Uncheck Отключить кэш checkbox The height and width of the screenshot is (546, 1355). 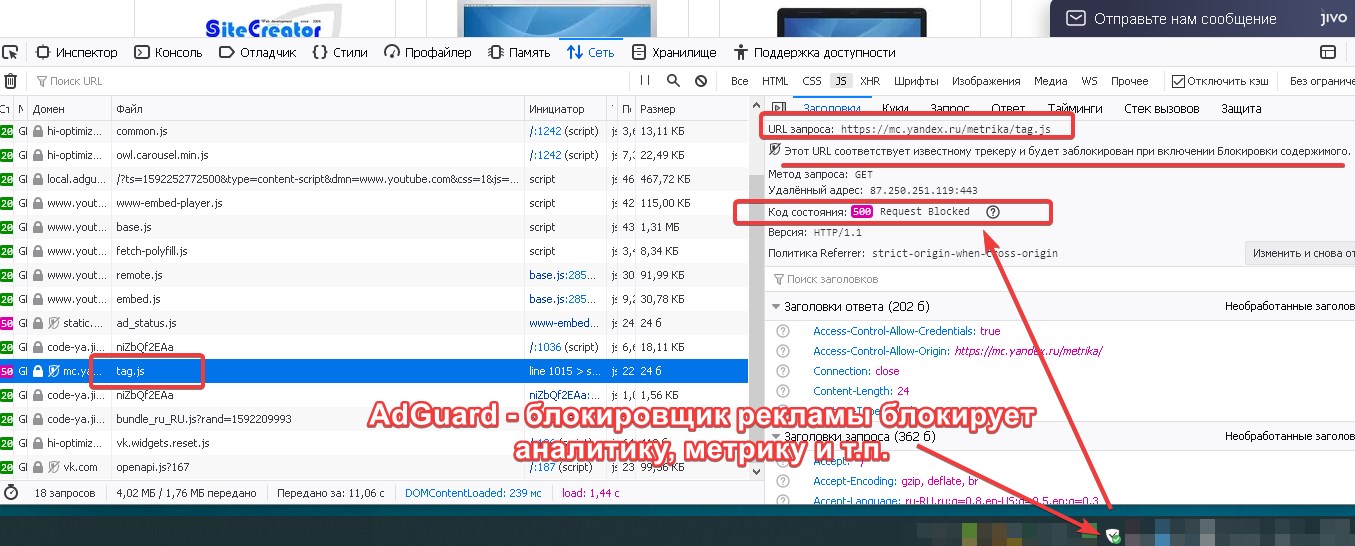coord(1179,81)
